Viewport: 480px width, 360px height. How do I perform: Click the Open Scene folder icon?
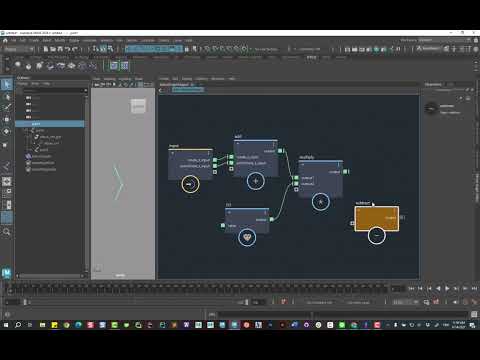tap(53, 49)
